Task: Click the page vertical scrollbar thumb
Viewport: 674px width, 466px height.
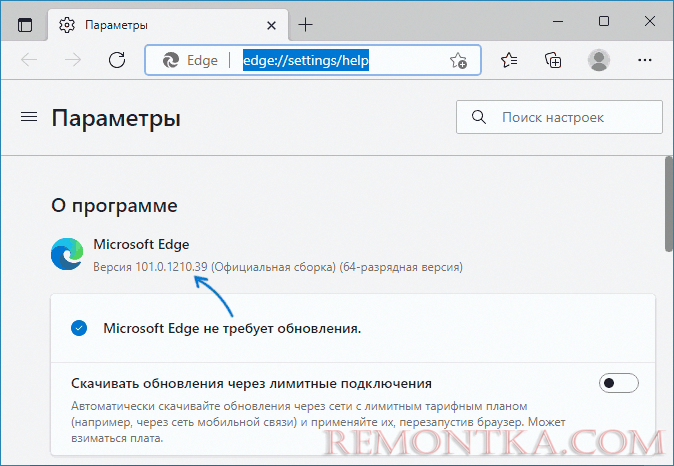Action: point(669,204)
